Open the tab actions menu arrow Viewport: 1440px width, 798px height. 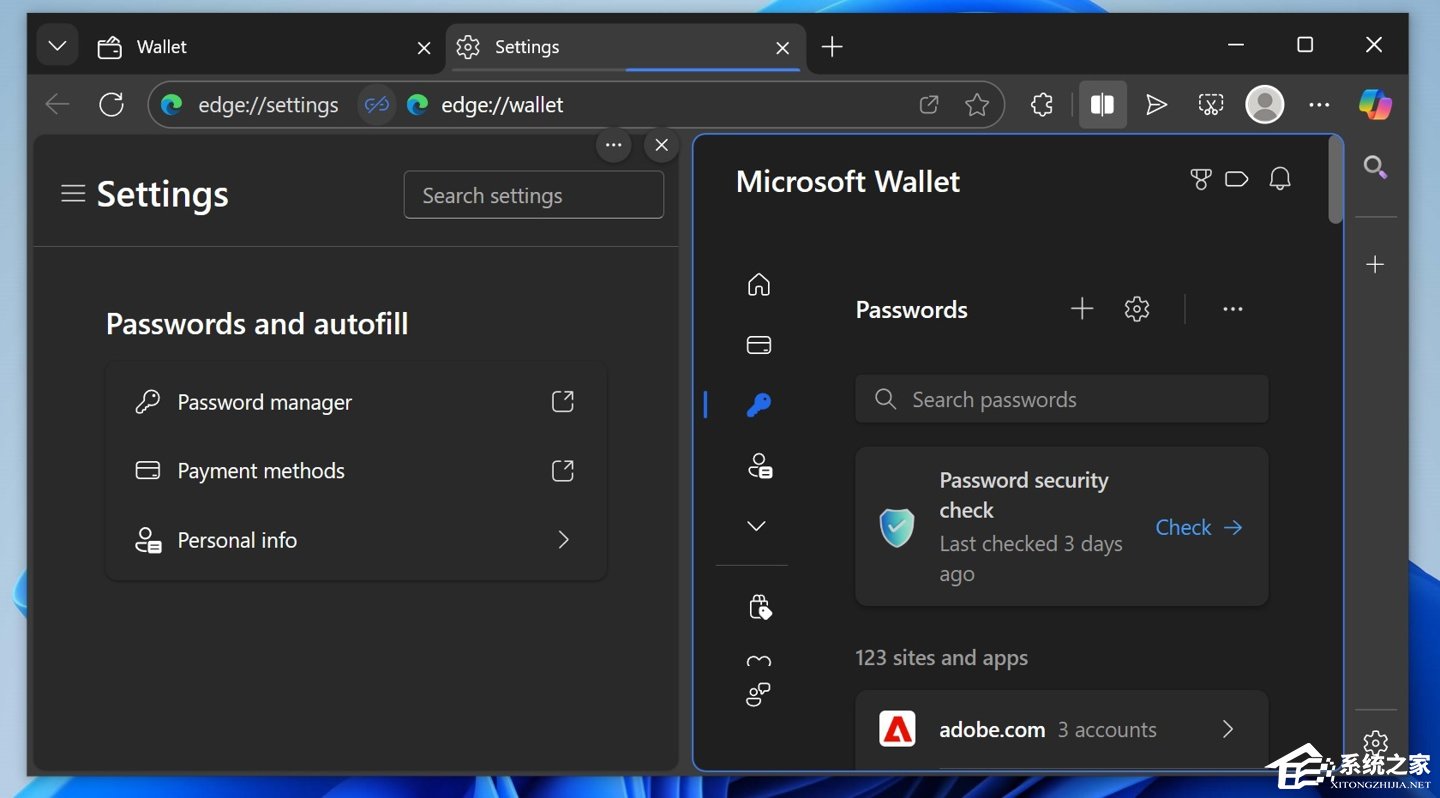click(x=57, y=46)
